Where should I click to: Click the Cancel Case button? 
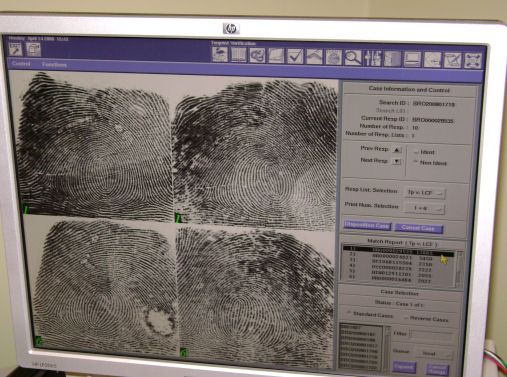(419, 228)
